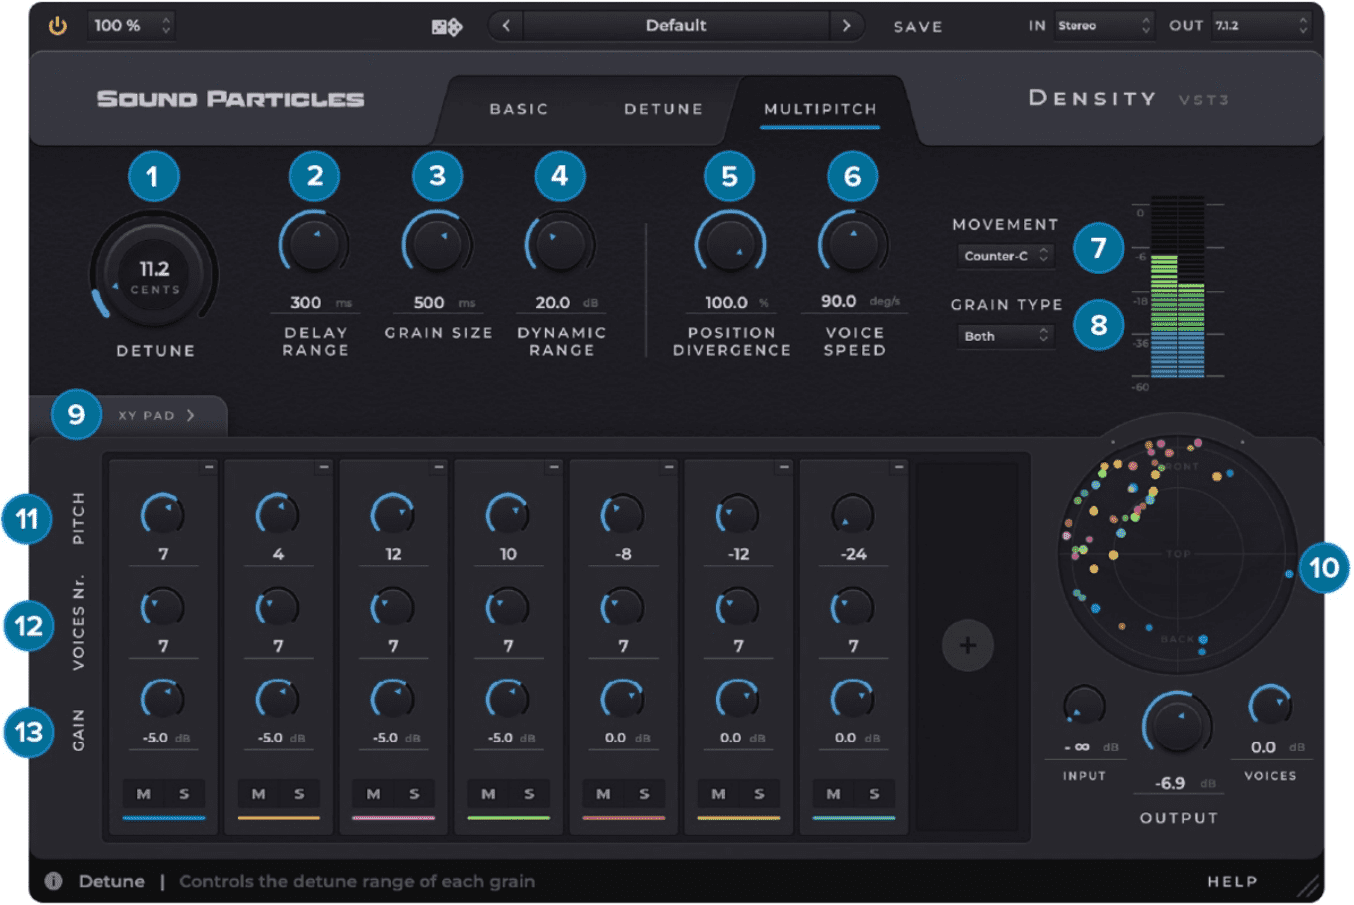Click the Dynamic Range knob
Viewport: 1354px width, 905px height.
(560, 244)
